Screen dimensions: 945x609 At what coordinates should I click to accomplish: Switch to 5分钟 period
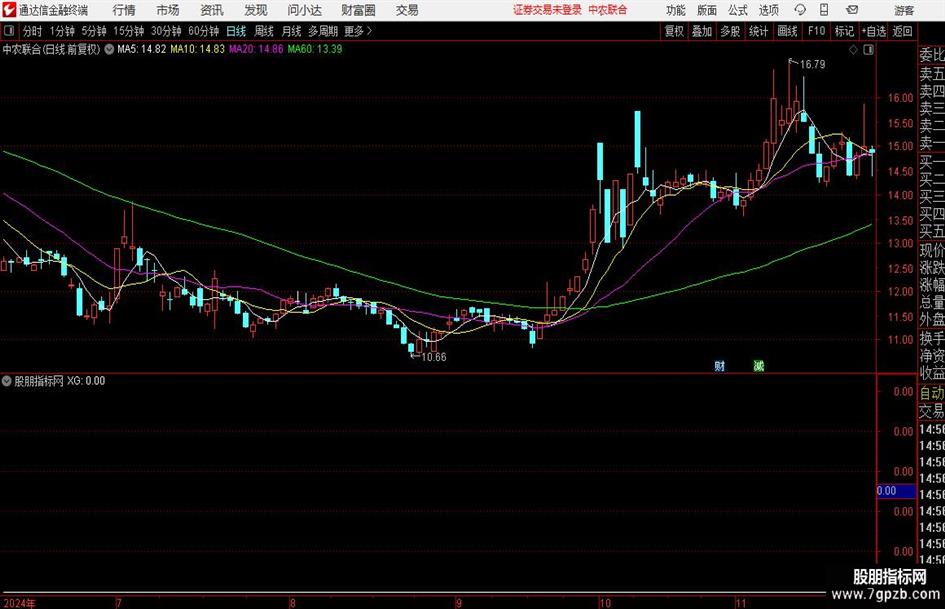click(x=94, y=31)
